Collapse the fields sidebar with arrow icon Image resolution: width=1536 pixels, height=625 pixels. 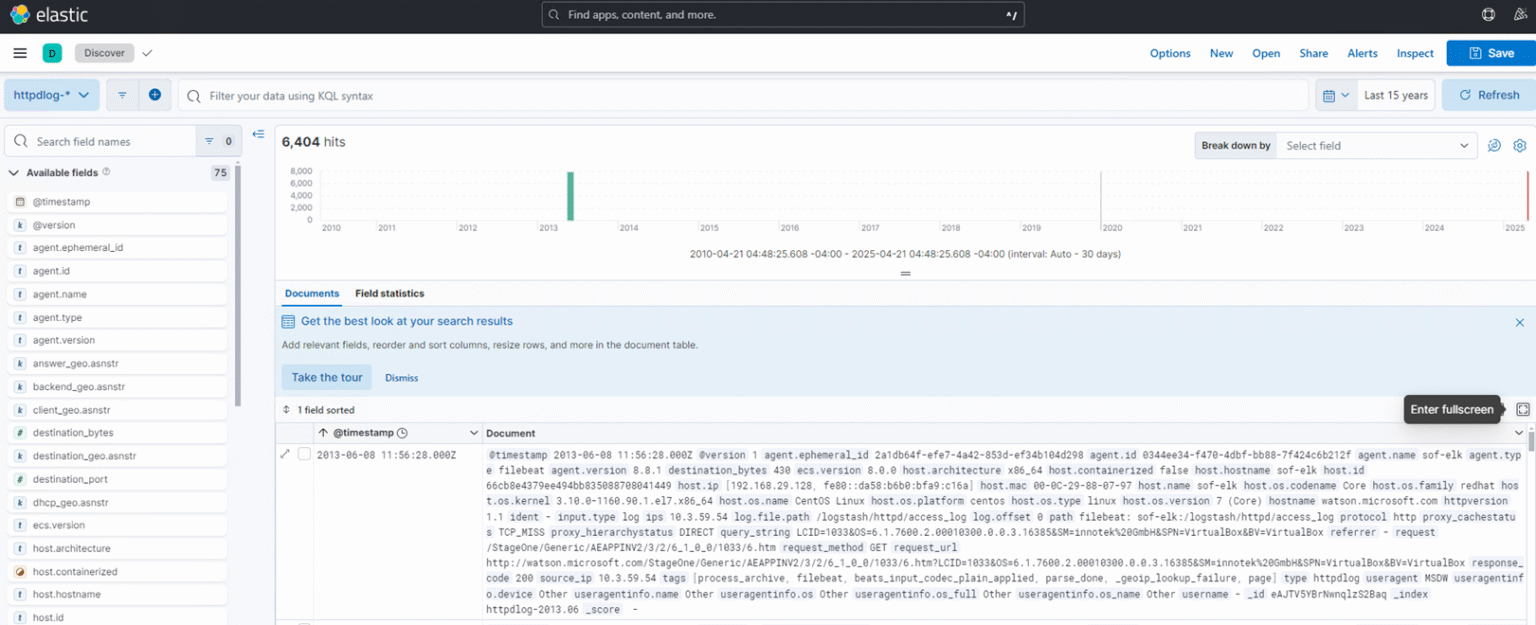[259, 133]
